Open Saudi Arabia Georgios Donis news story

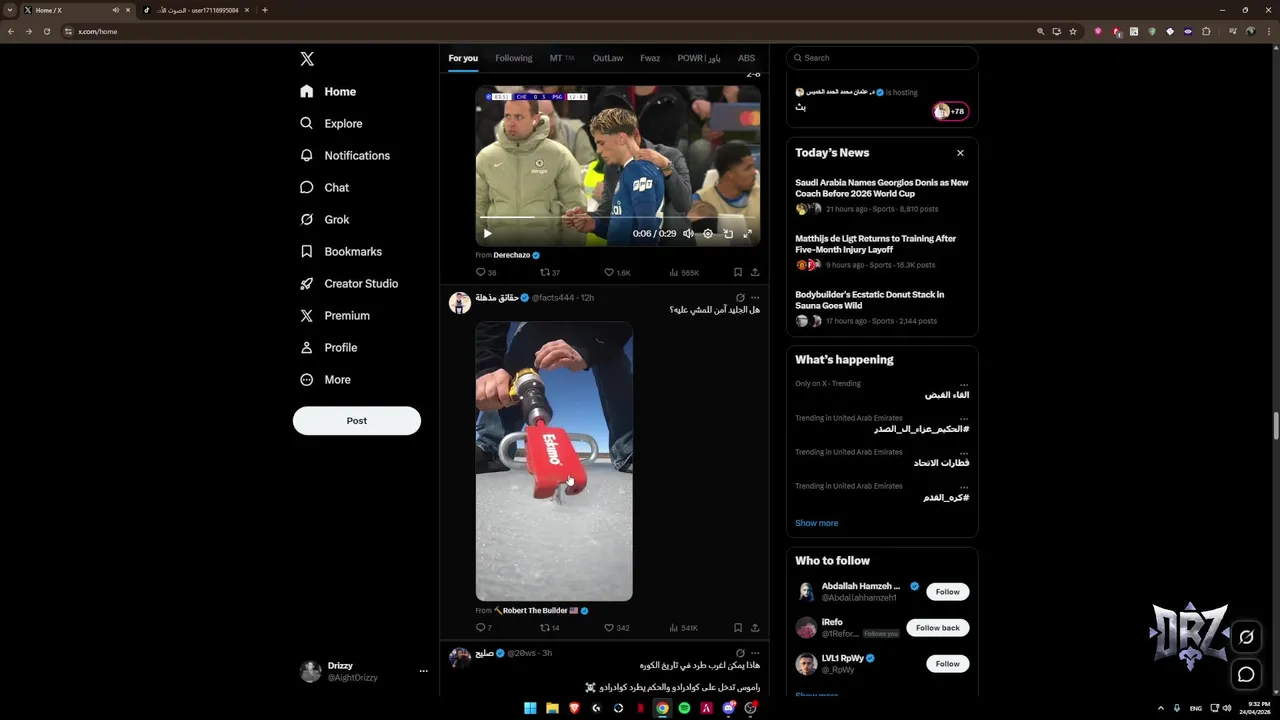click(x=882, y=196)
